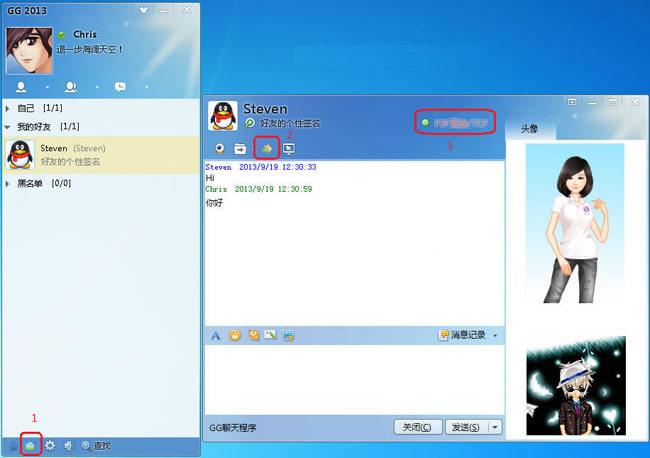The image size is (650, 458).
Task: Select Steven in the friends list
Action: pos(101,155)
